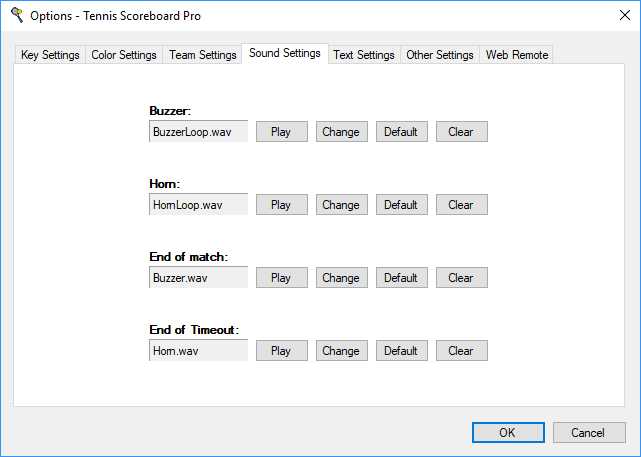Switch to the Web Remote tab
This screenshot has height=457, width=641.
point(516,55)
